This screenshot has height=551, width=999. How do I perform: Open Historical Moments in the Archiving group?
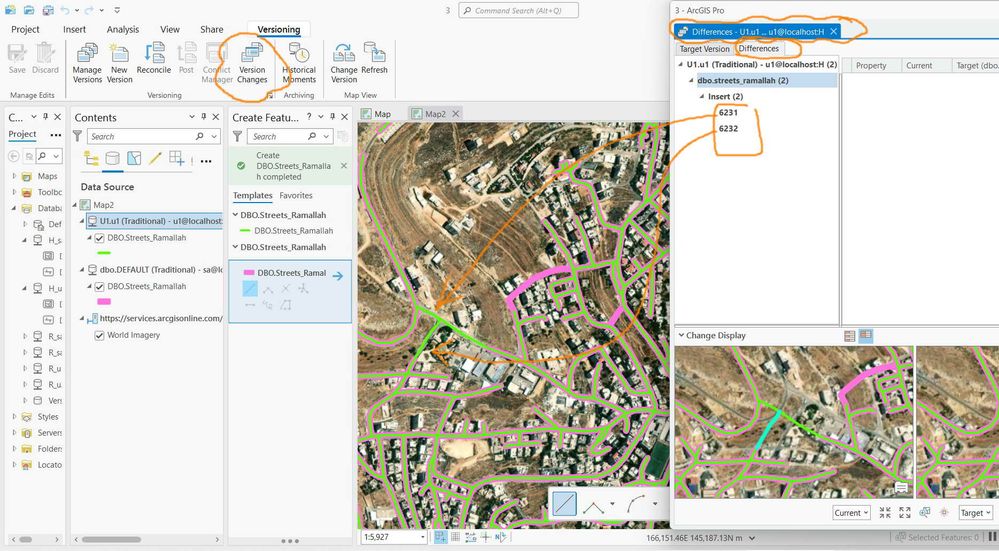pos(299,63)
